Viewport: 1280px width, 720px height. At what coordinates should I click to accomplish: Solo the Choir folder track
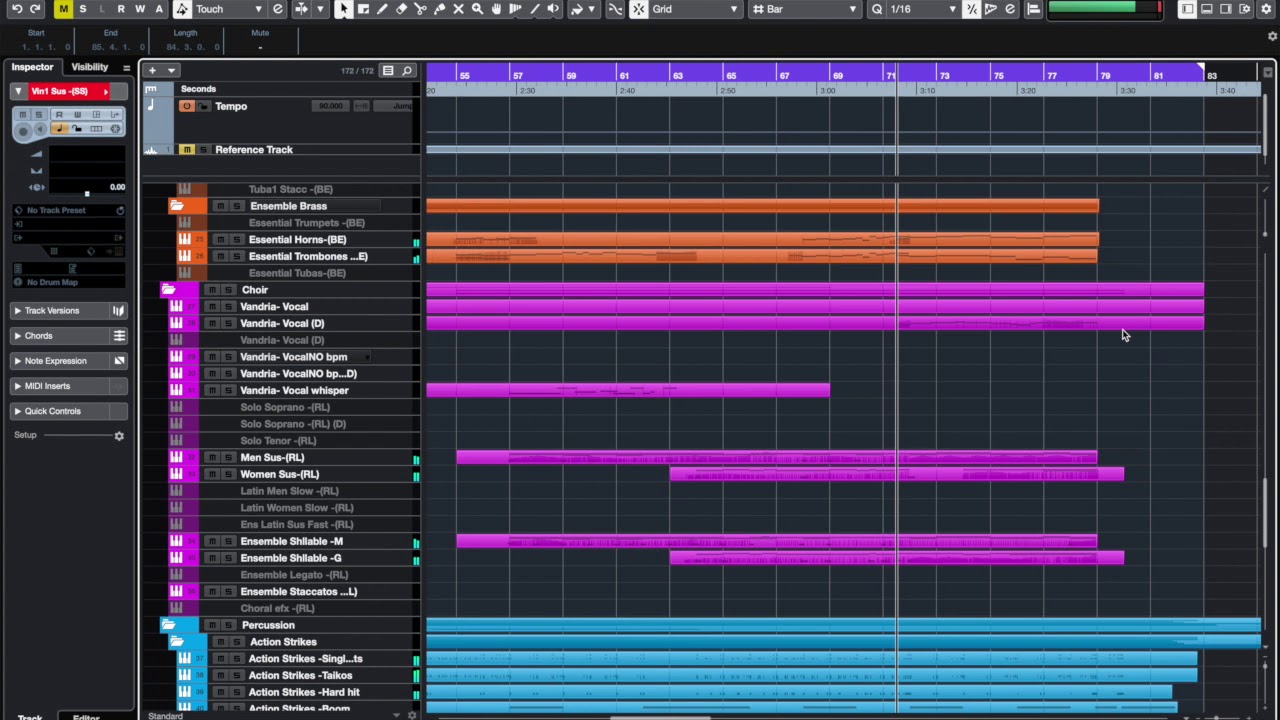pyautogui.click(x=228, y=290)
